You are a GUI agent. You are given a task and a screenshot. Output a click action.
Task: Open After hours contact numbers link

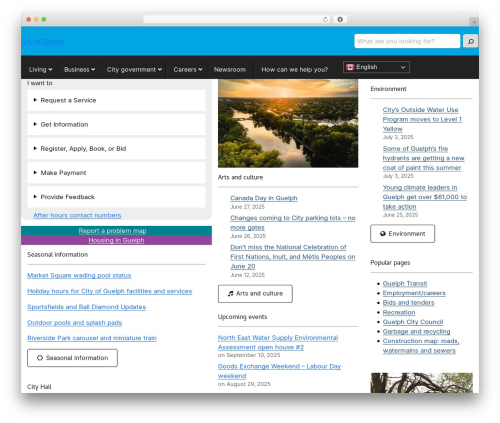77,215
